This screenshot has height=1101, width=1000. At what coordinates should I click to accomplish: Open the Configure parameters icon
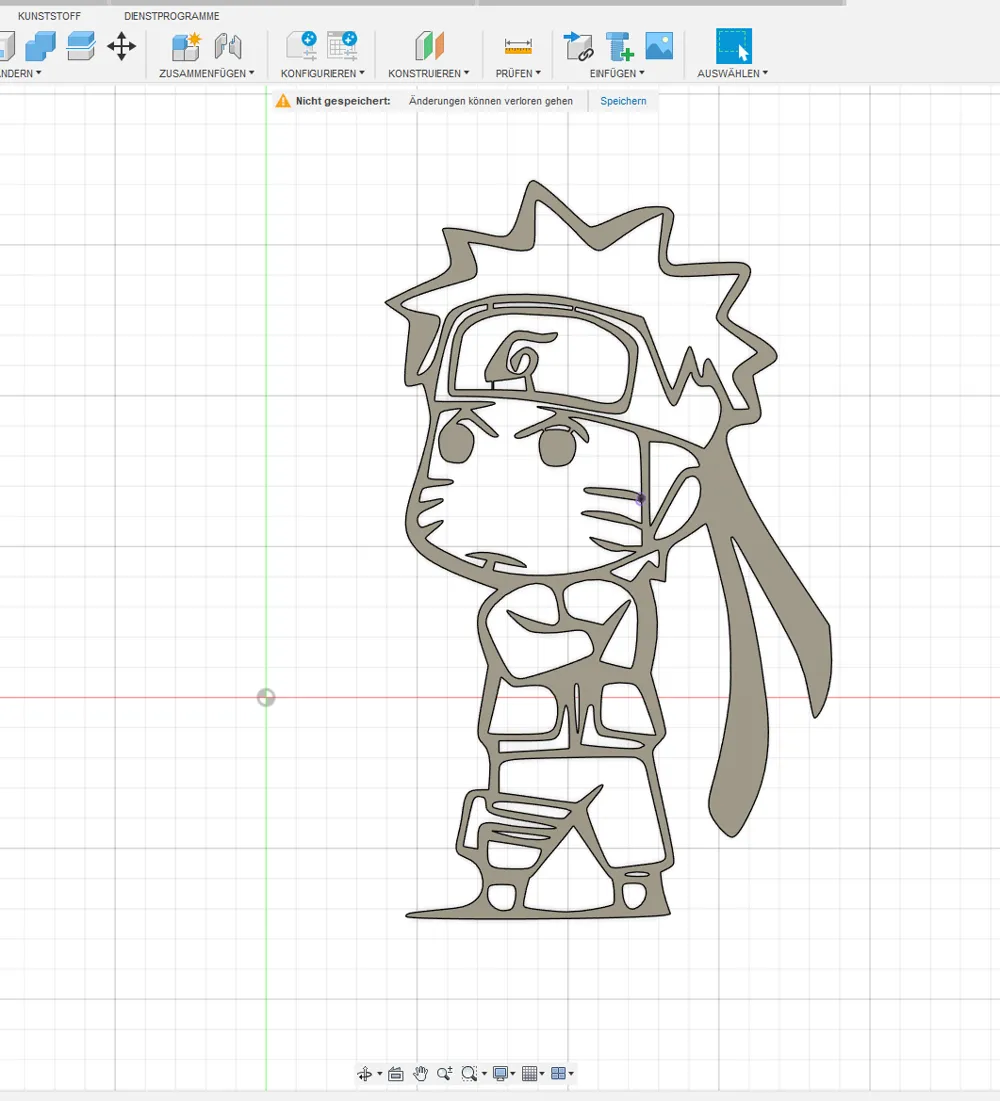pyautogui.click(x=302, y=46)
